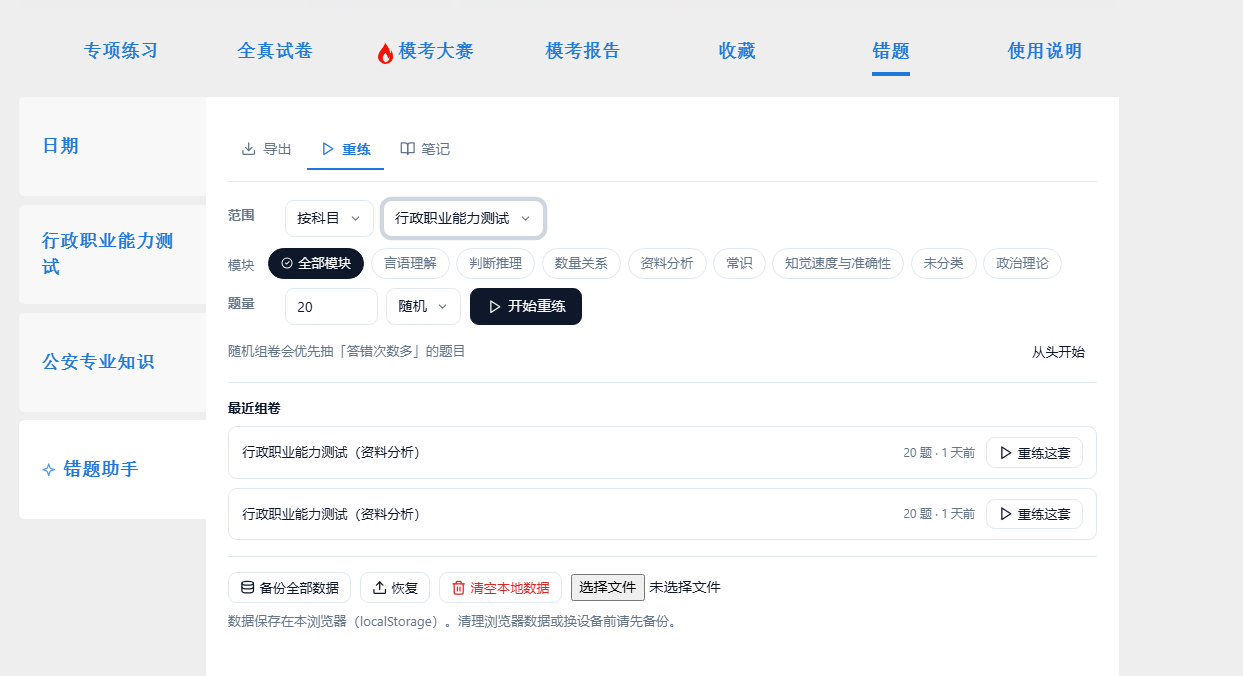Click the 从头开始 link
Screen dimensions: 1243x676
1058,352
